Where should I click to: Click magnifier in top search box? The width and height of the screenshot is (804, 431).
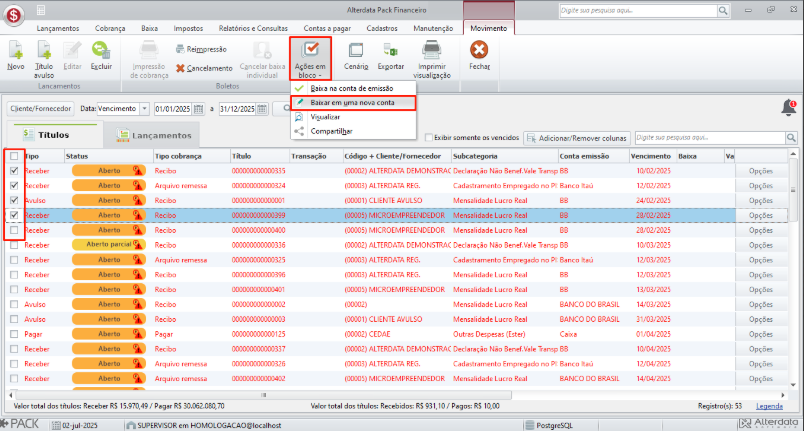(x=723, y=10)
